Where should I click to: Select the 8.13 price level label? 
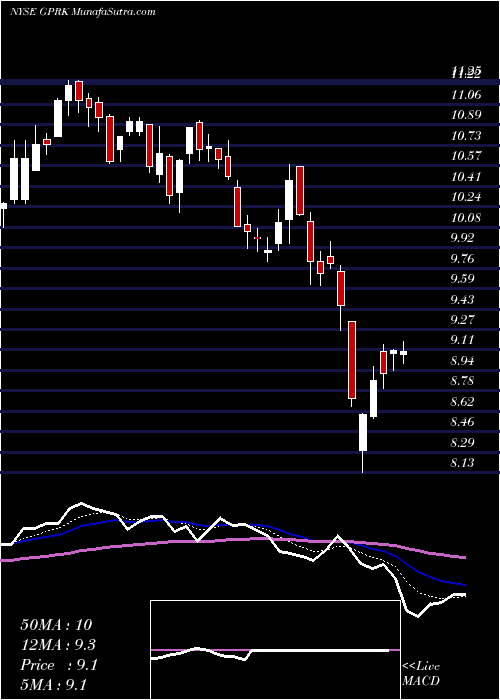point(462,463)
